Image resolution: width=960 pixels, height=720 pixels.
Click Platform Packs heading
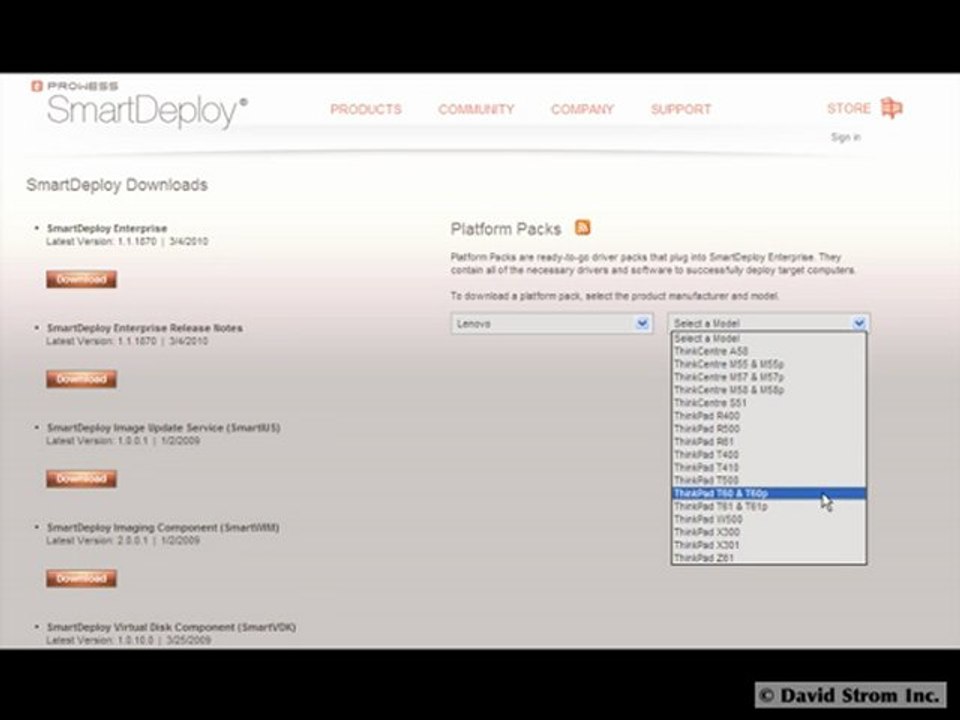(506, 229)
